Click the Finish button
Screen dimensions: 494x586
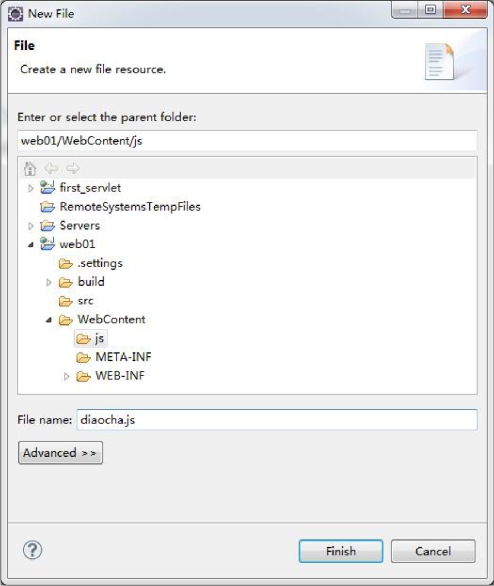(x=341, y=551)
